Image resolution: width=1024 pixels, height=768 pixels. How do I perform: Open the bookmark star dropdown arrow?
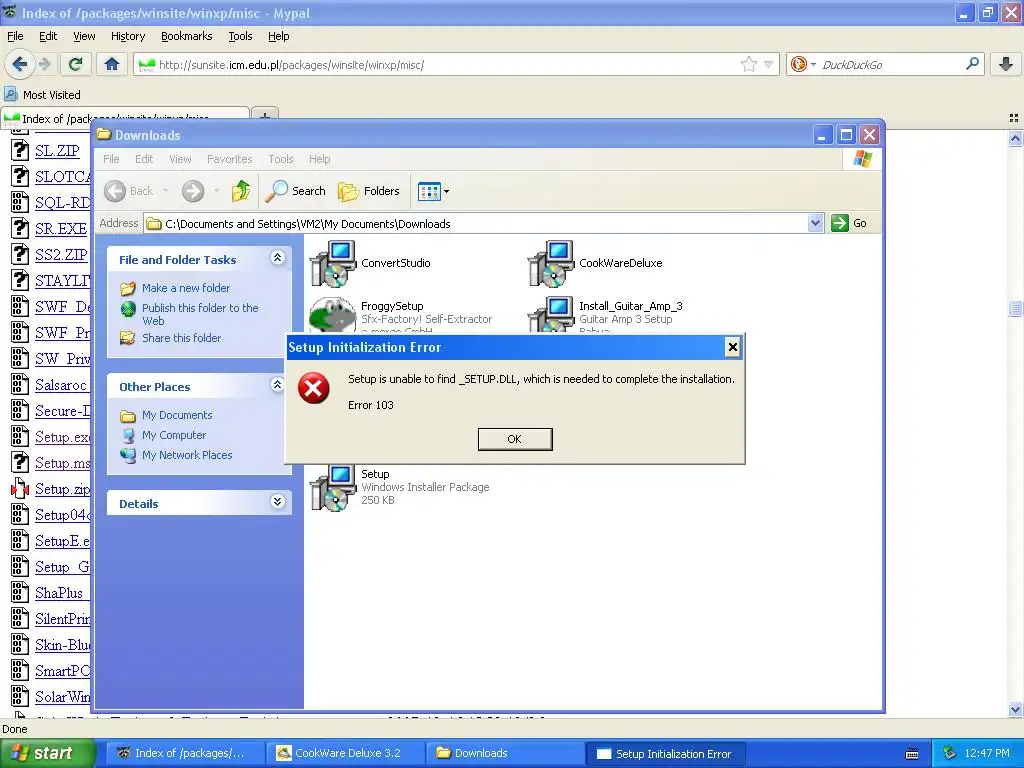click(769, 64)
